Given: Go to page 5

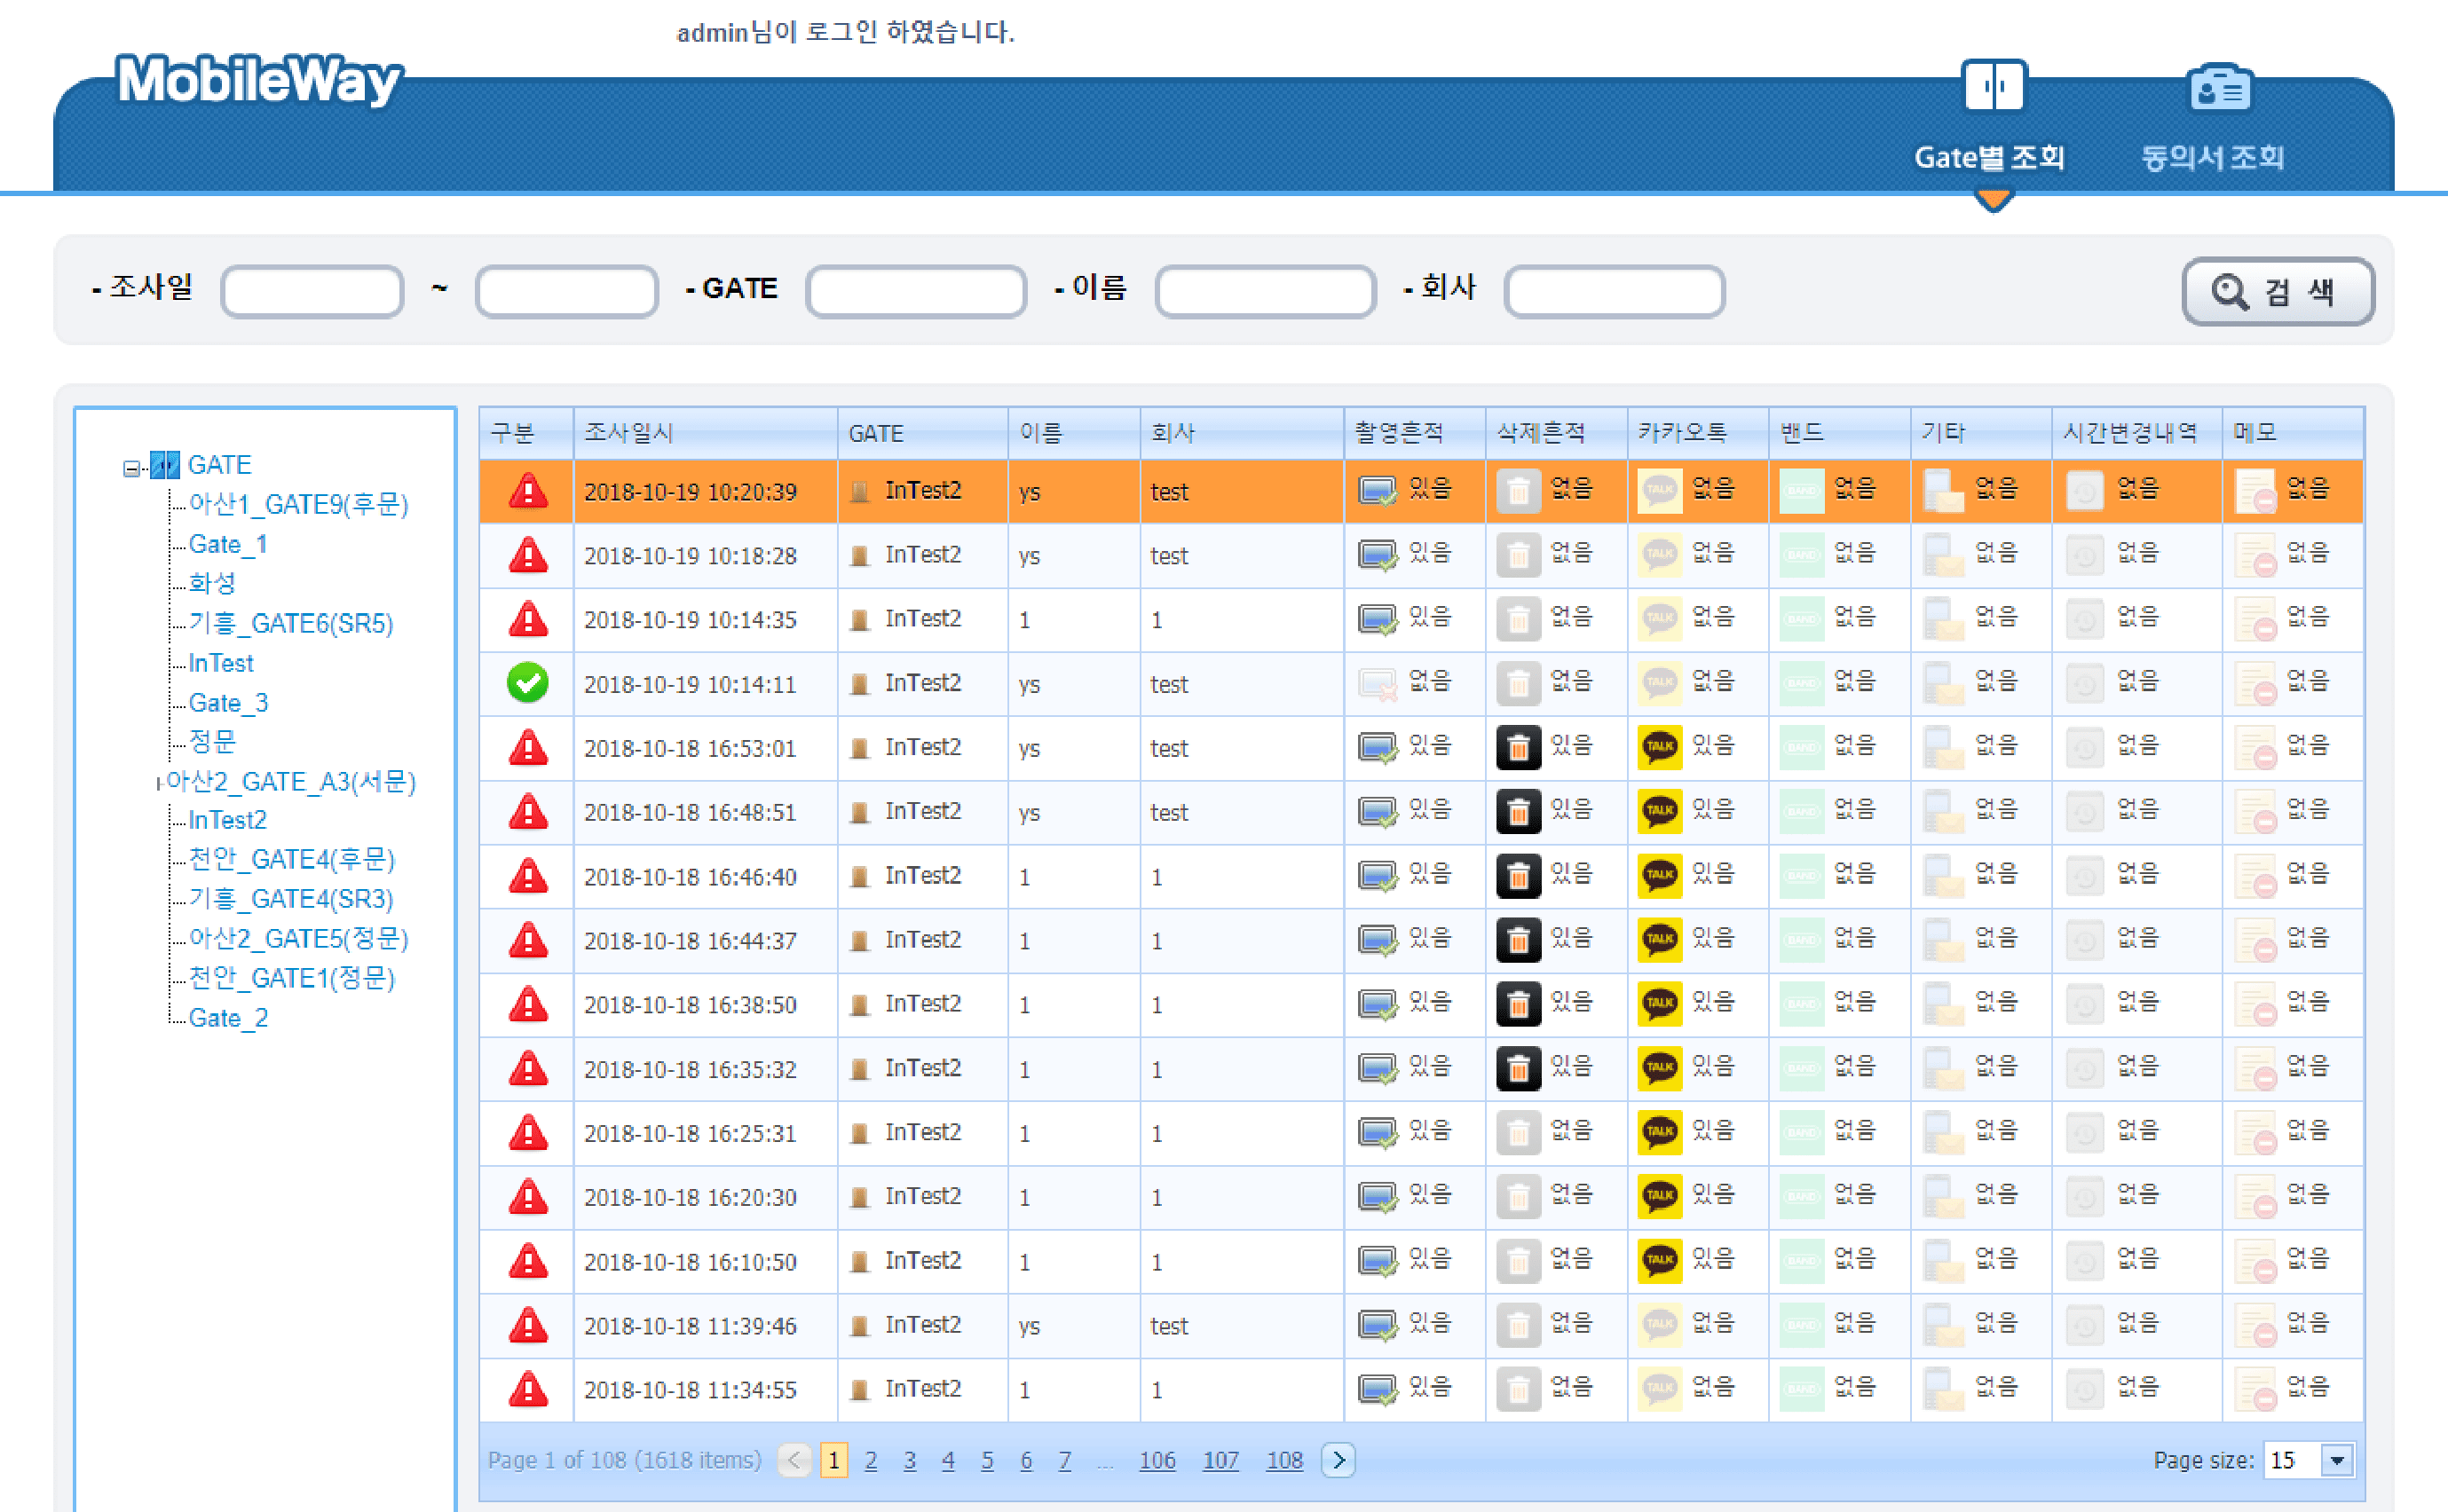Looking at the screenshot, I should pyautogui.click(x=987, y=1460).
